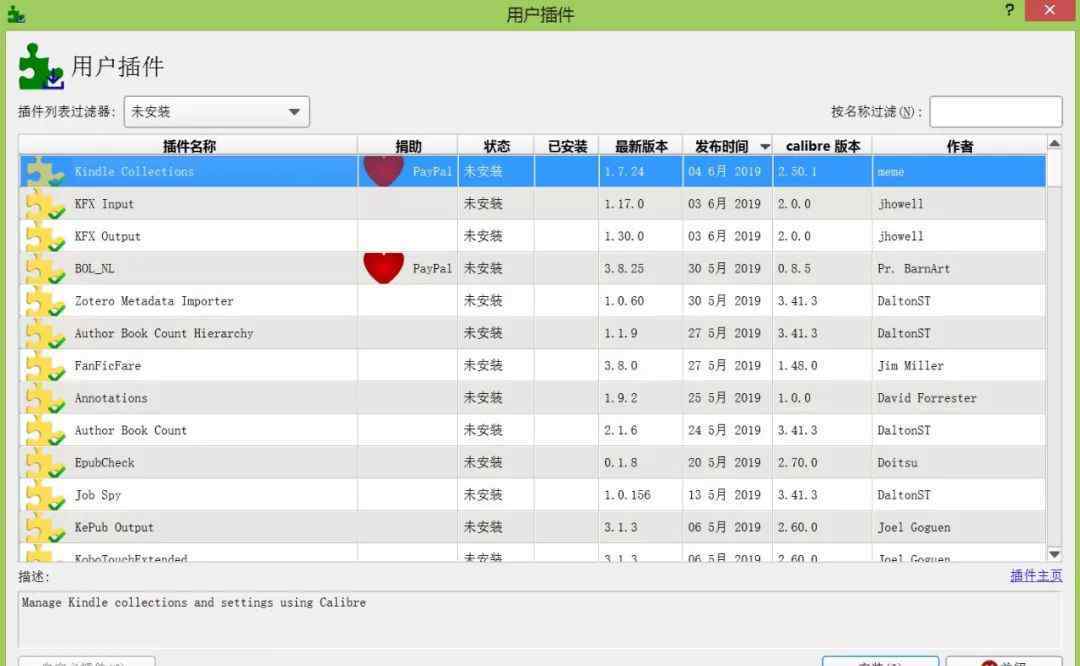
Task: Toggle the sort arrow on 发布时间 column
Action: [765, 147]
